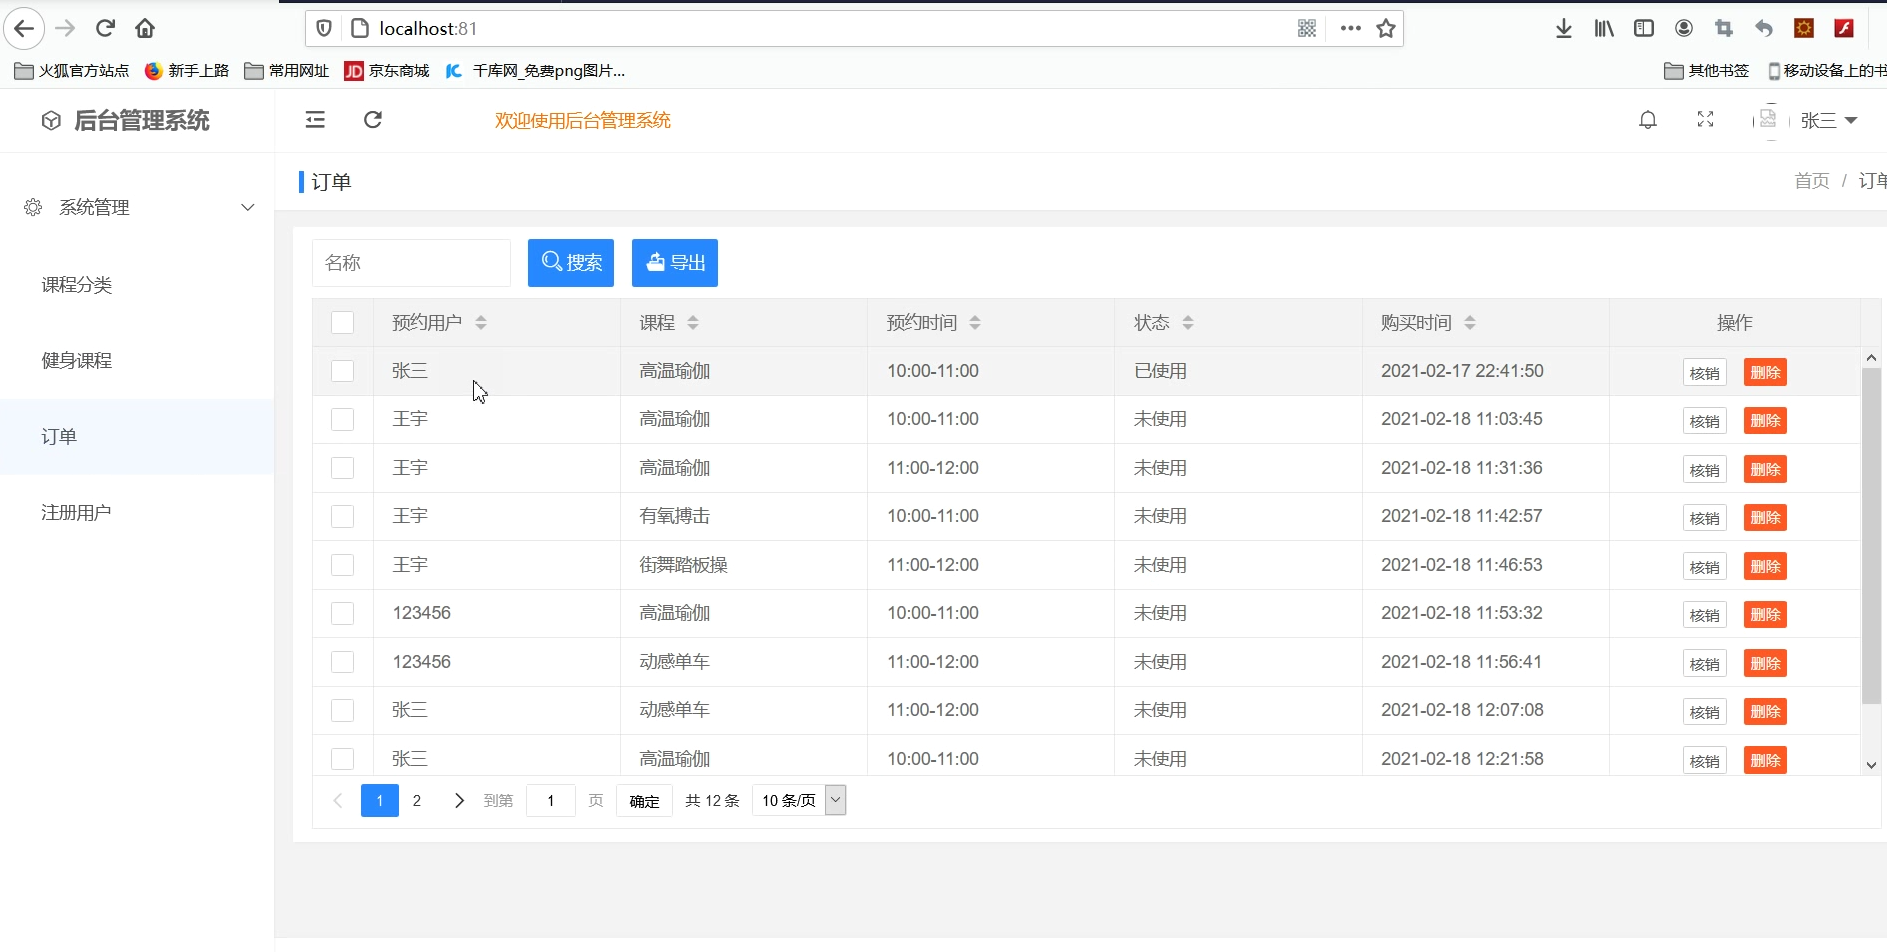Check row 张三 purchased 22:41:50
This screenshot has height=952, width=1887.
point(342,371)
